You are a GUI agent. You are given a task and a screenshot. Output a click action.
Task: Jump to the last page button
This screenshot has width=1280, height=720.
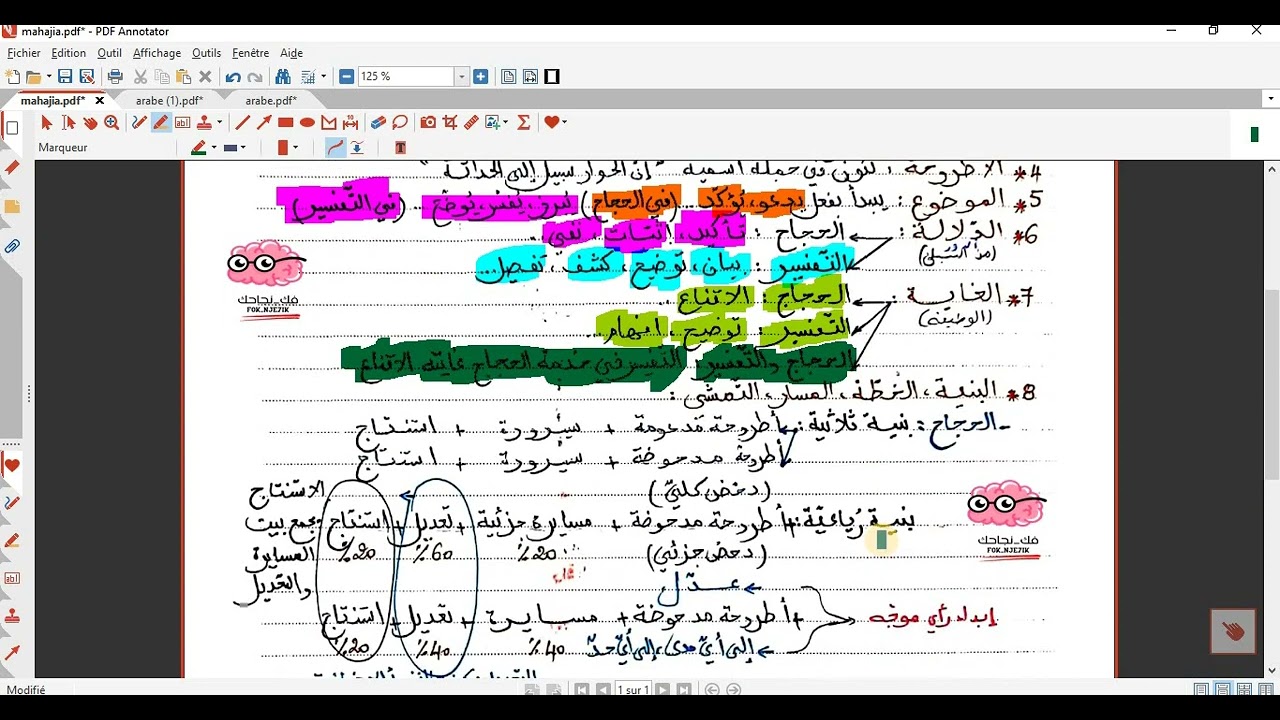(683, 690)
